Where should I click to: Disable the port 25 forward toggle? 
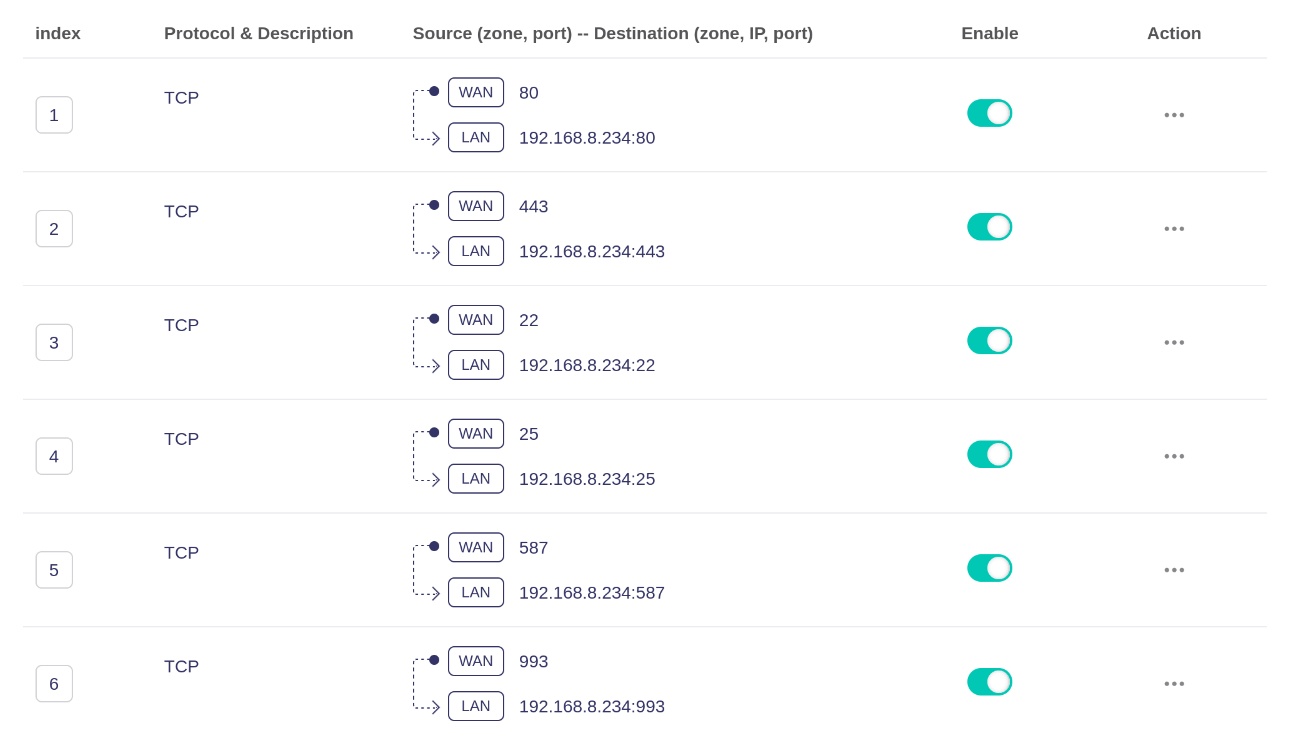pyautogui.click(x=989, y=455)
